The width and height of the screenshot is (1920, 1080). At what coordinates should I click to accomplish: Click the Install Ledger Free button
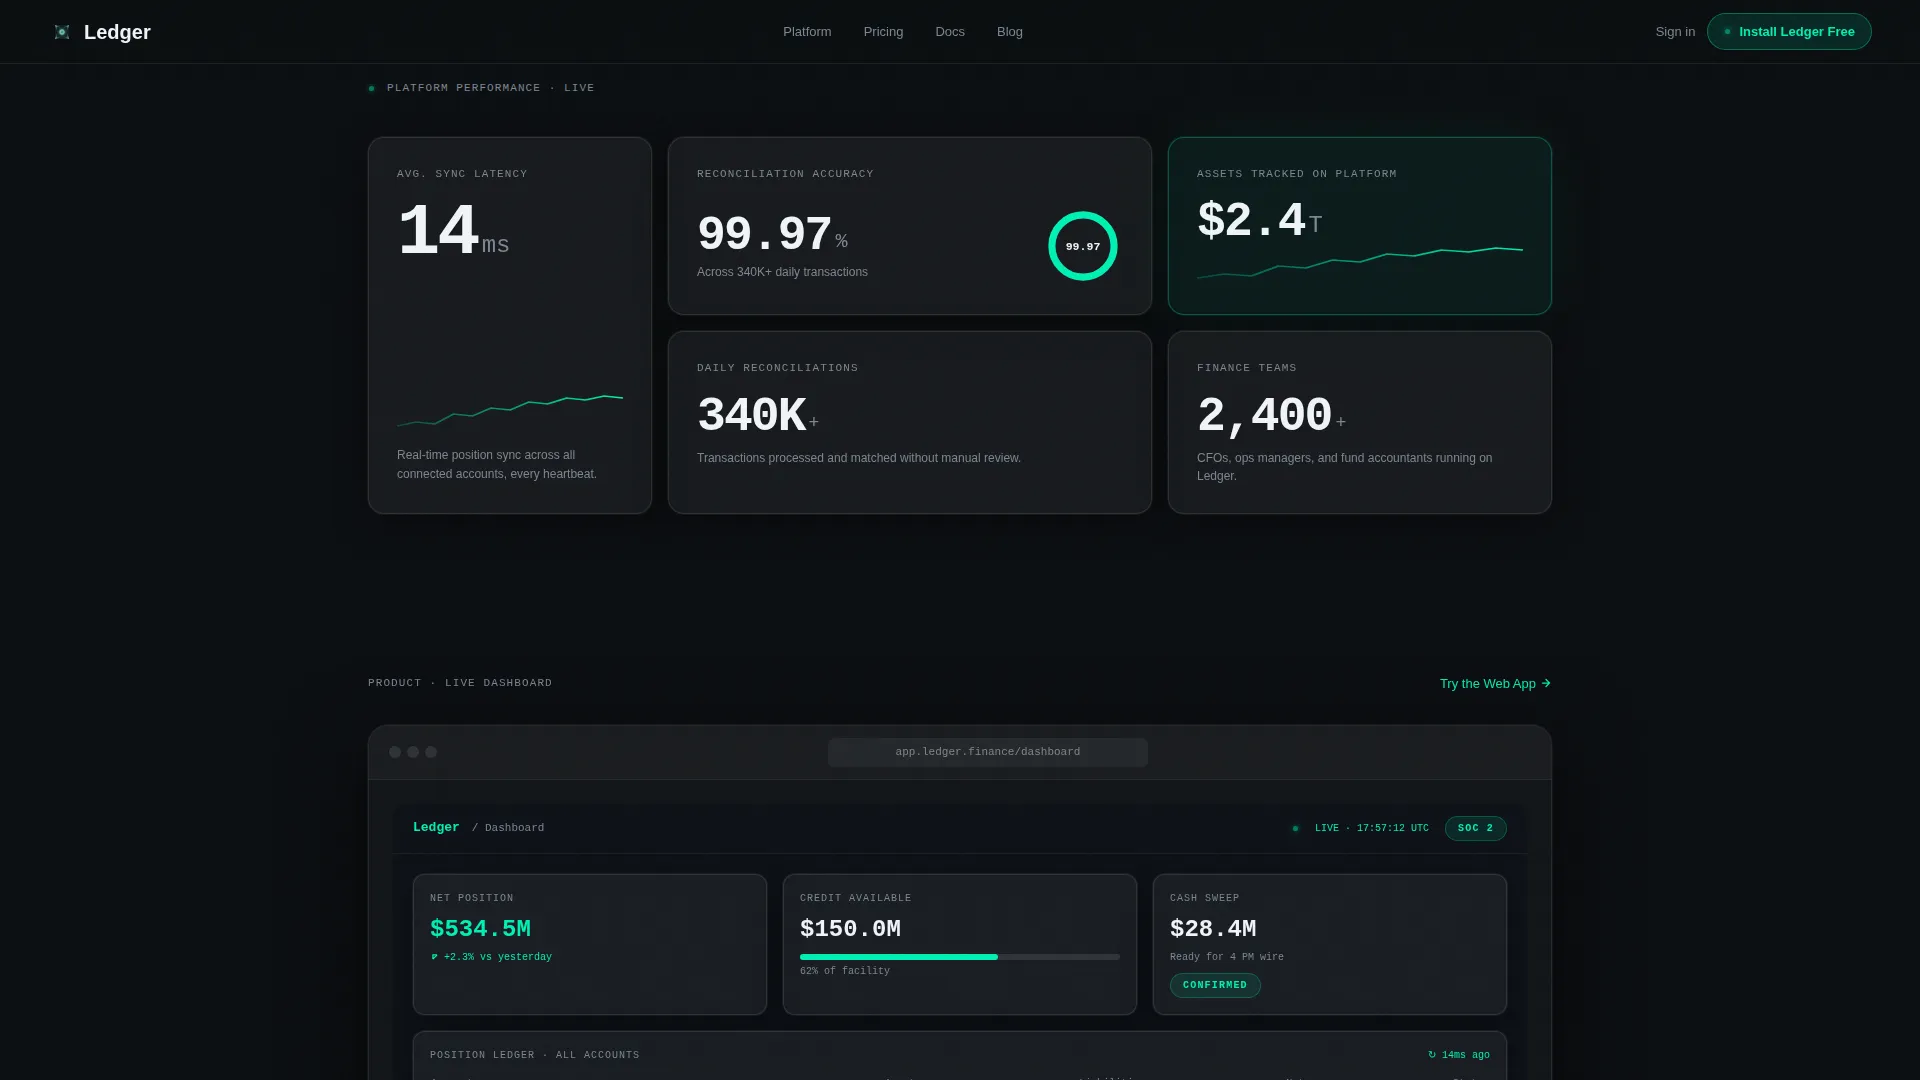1789,32
